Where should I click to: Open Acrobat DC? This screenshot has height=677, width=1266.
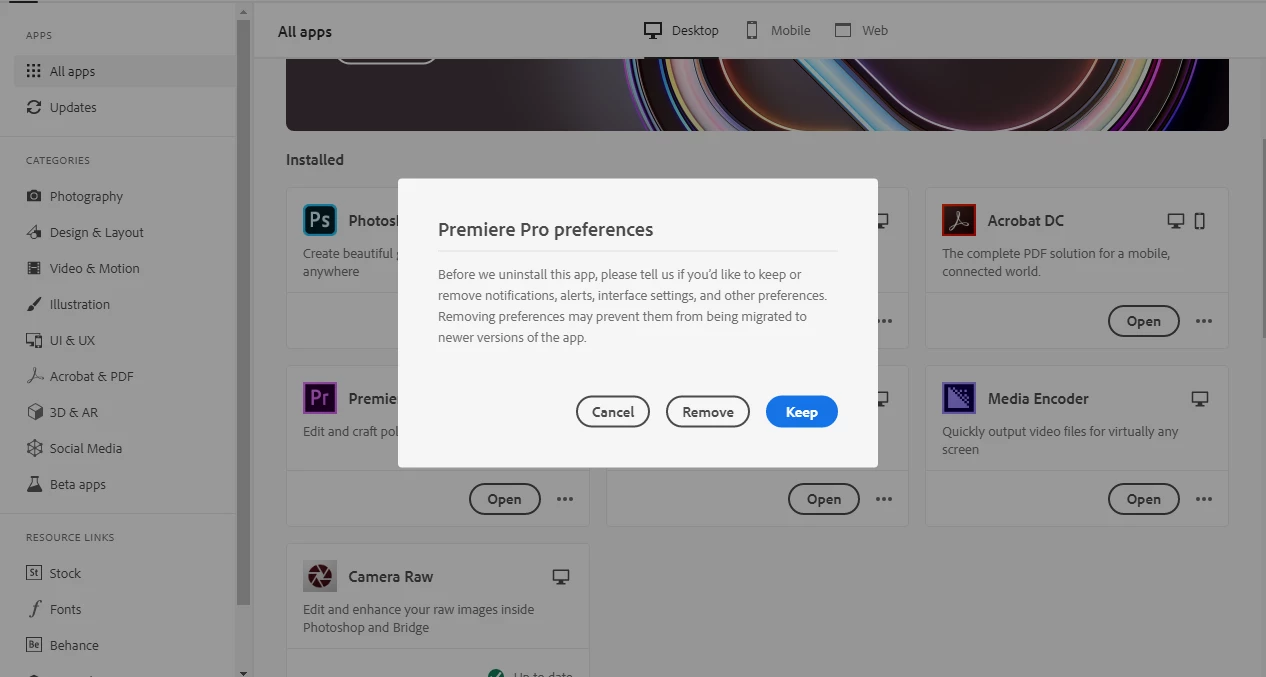tap(1144, 321)
